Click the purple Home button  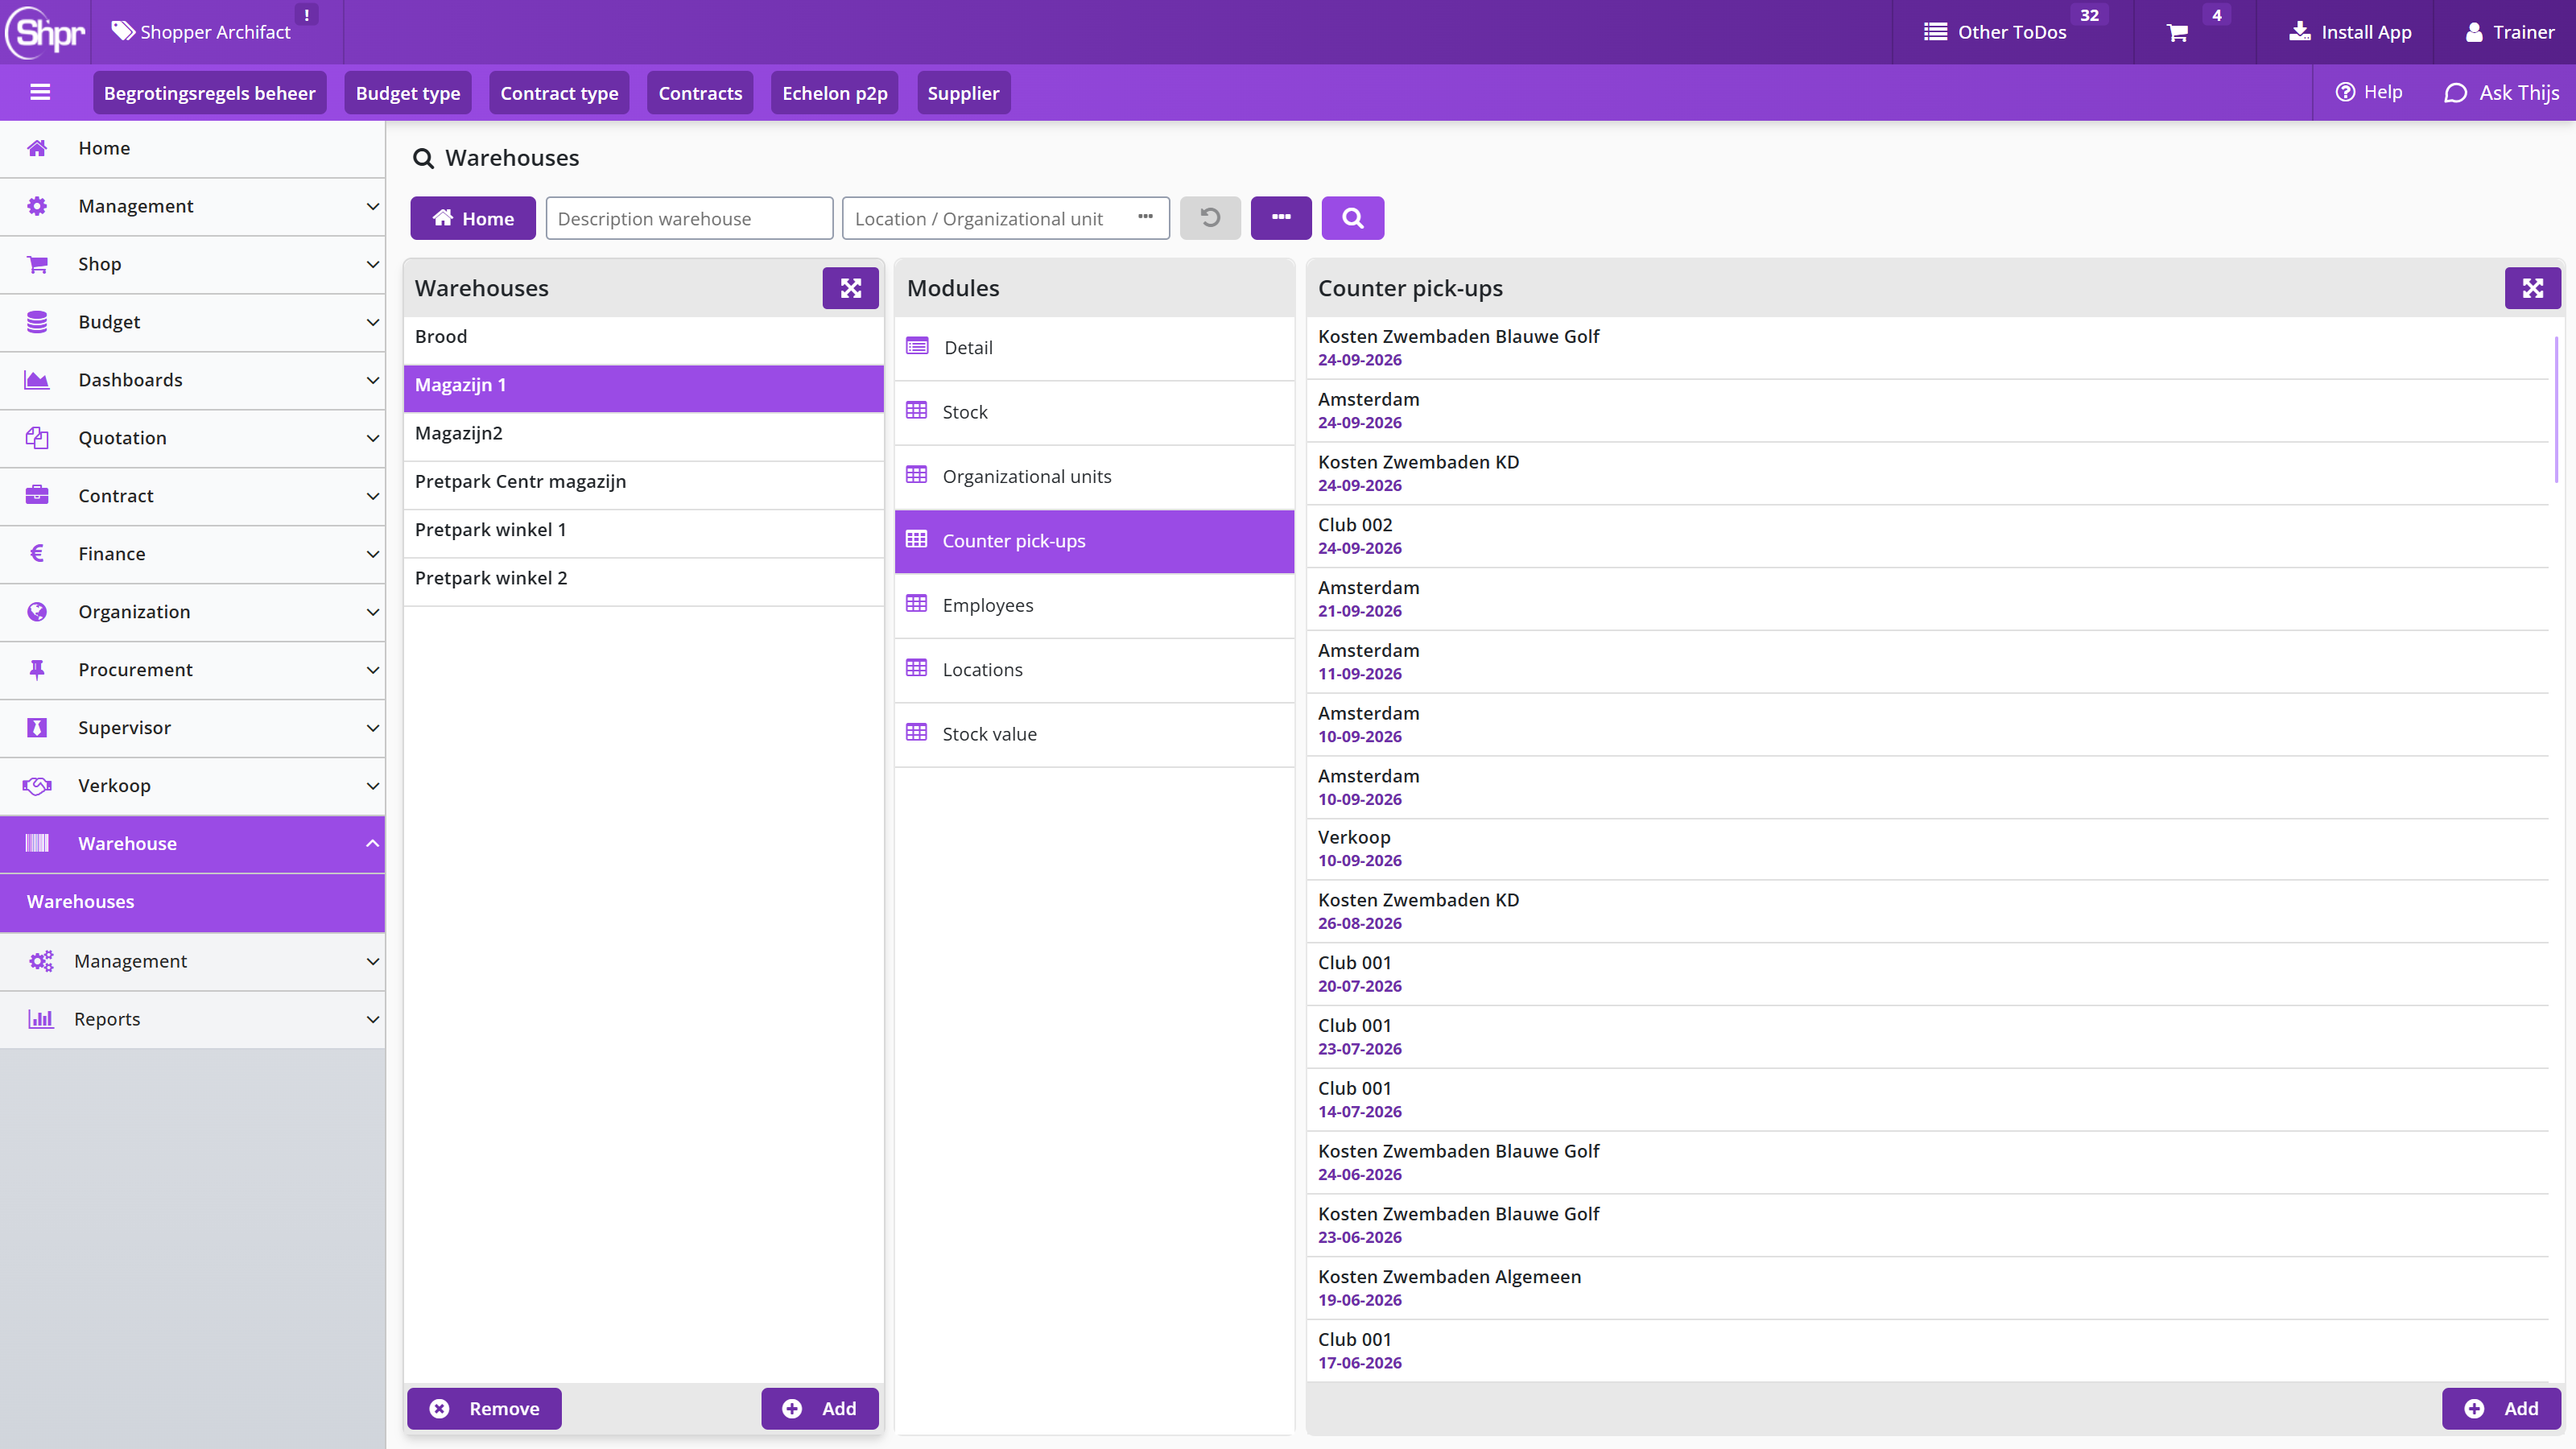point(473,218)
